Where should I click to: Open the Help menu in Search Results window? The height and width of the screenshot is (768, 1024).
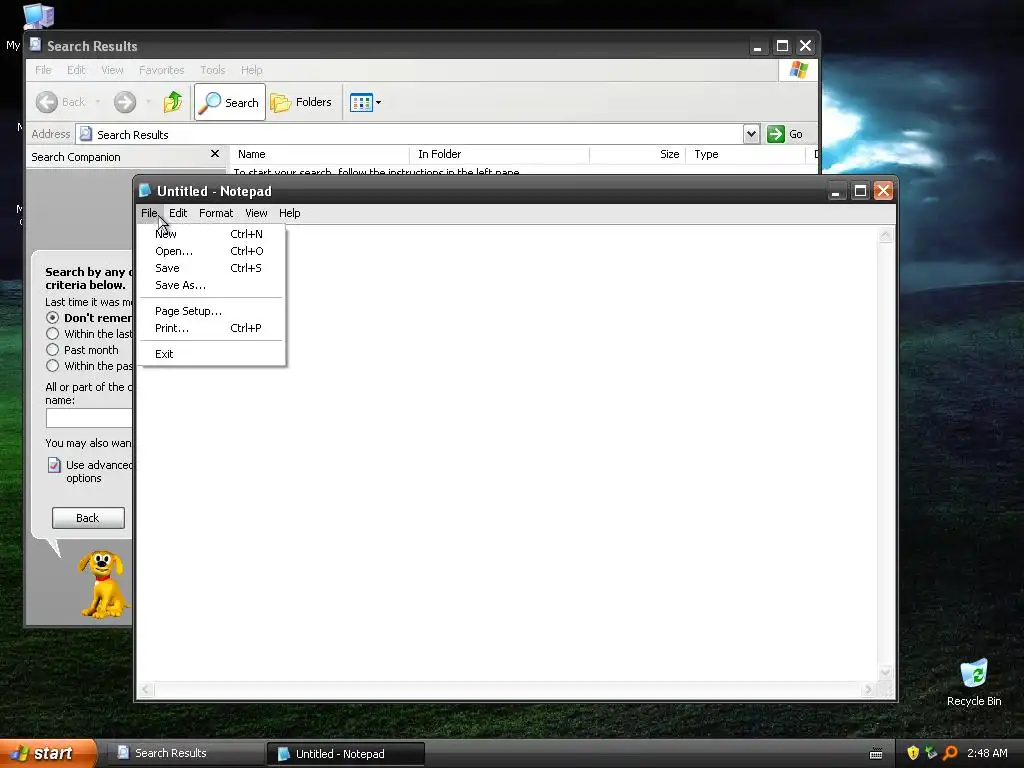[x=251, y=70]
